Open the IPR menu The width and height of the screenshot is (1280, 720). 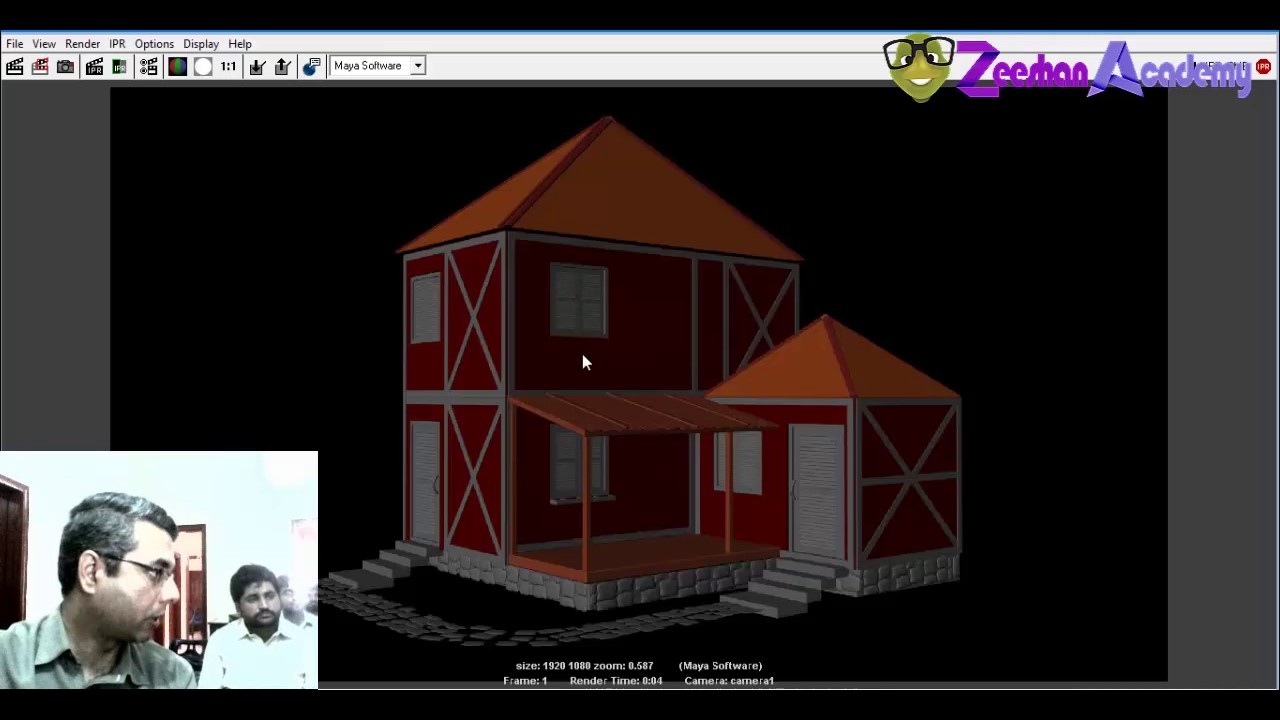tap(117, 44)
